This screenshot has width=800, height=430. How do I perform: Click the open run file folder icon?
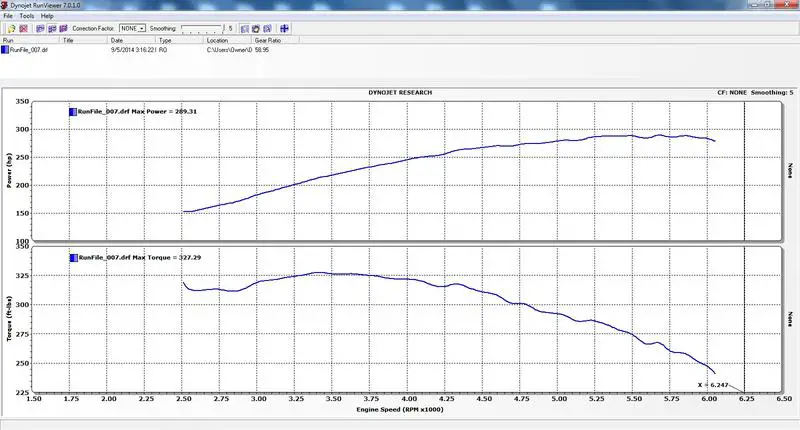click(x=11, y=29)
